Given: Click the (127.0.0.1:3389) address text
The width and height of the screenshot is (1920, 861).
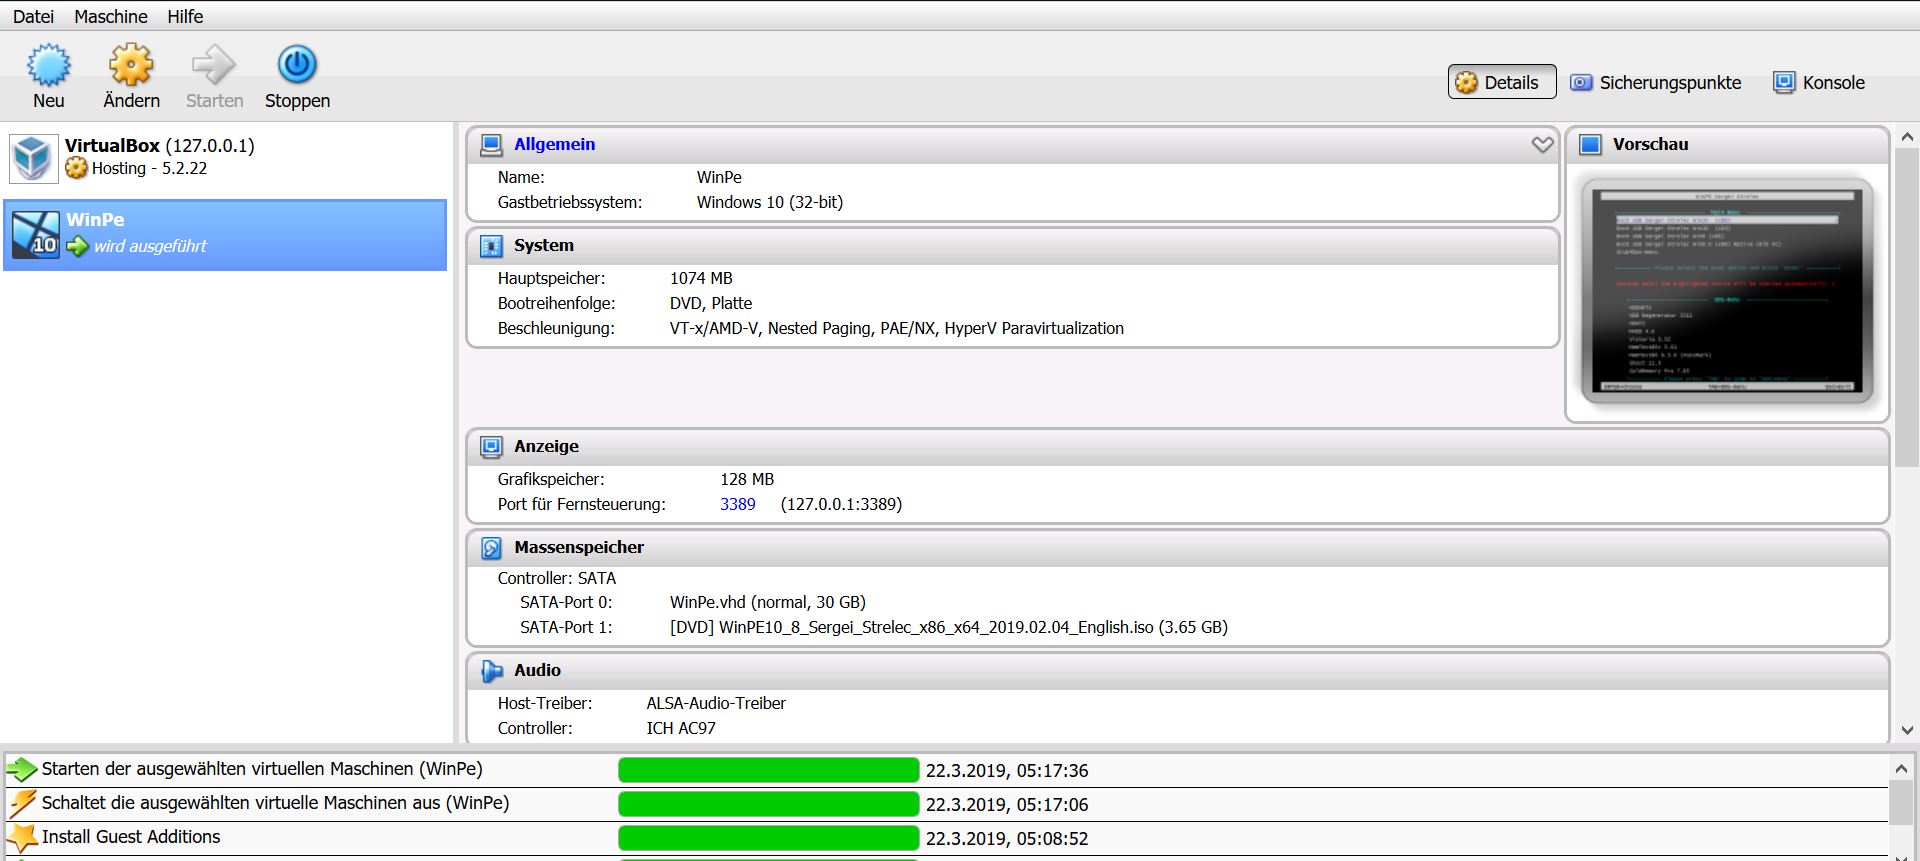Looking at the screenshot, I should [x=841, y=504].
